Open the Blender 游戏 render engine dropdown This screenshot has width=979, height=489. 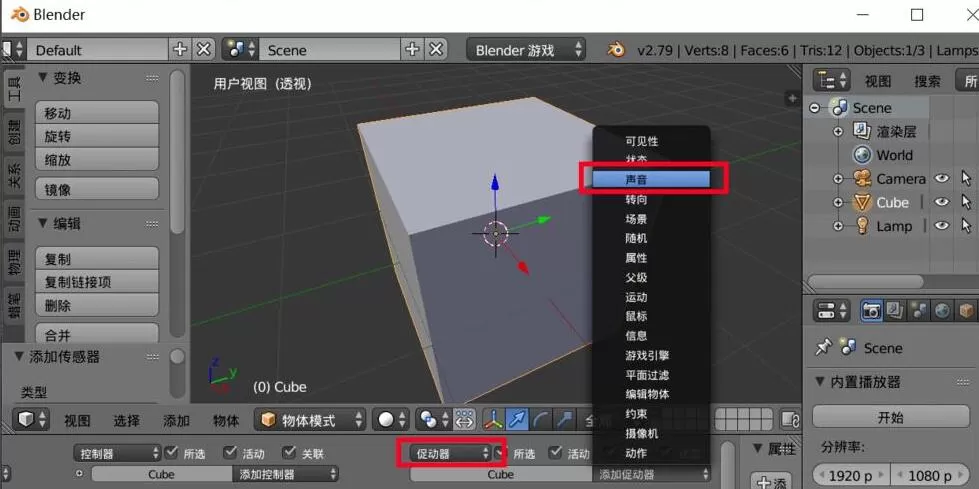tap(526, 50)
